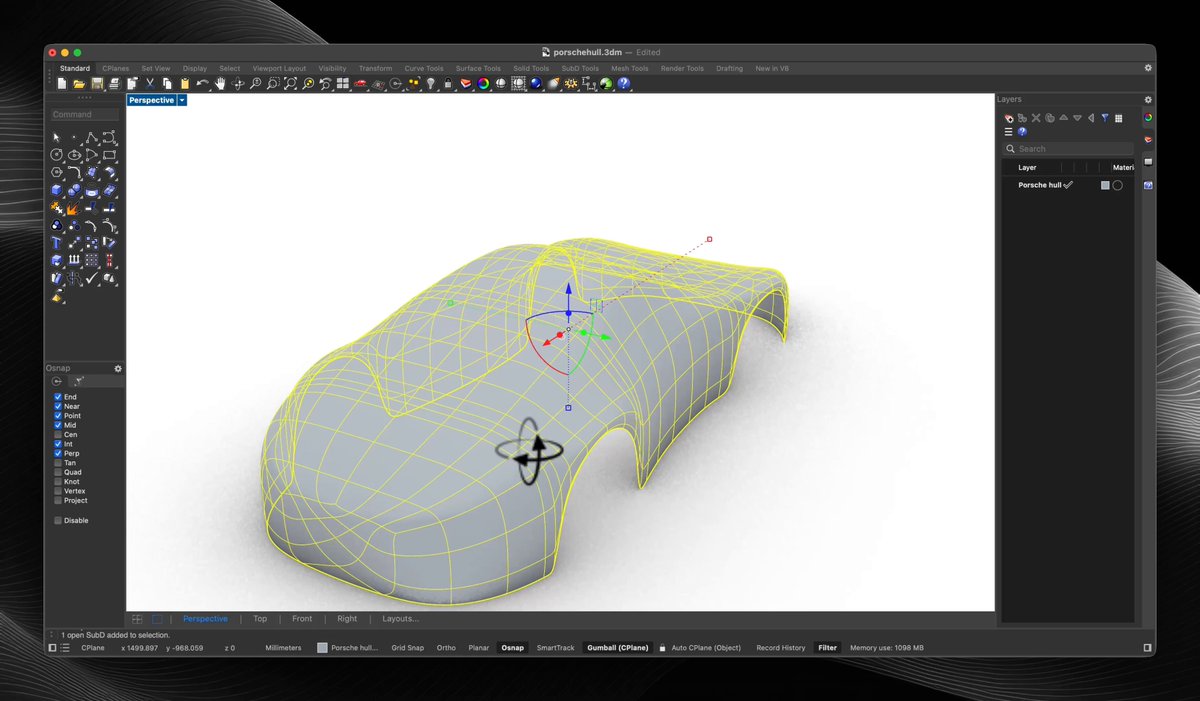Delete layer using the X icon
The image size is (1200, 701).
point(1036,118)
